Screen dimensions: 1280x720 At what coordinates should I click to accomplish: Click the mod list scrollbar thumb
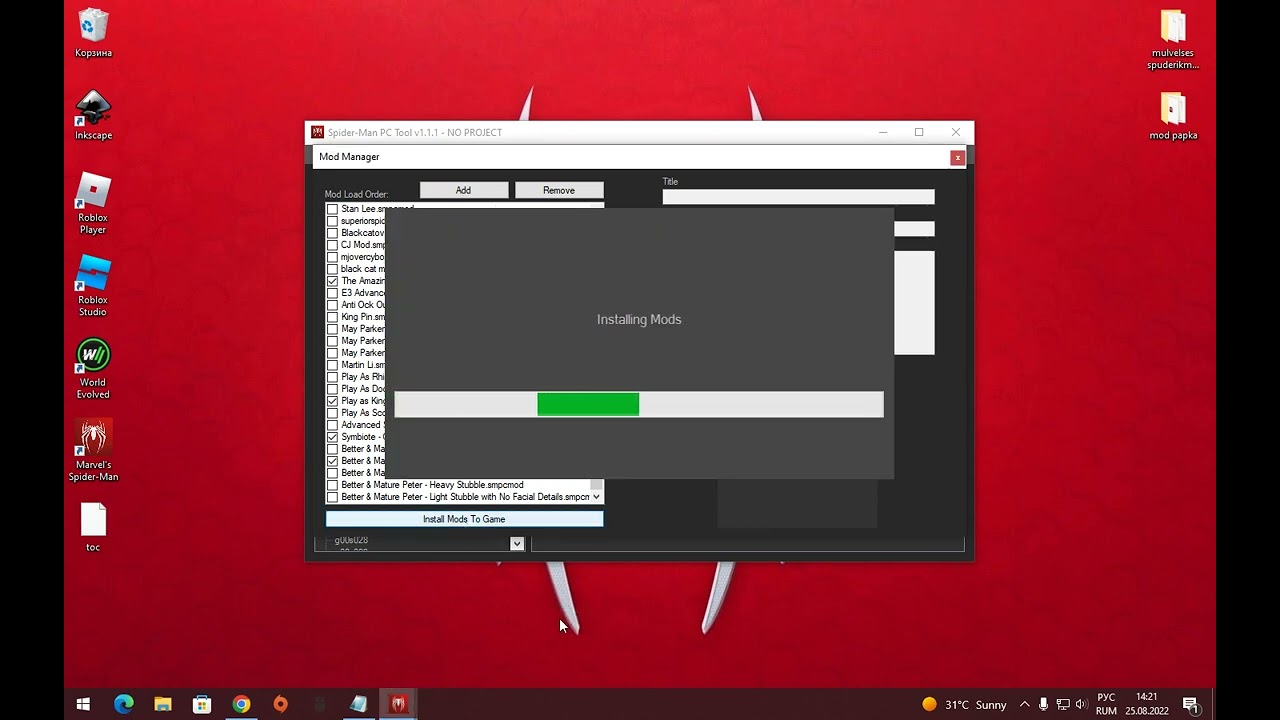[x=597, y=484]
